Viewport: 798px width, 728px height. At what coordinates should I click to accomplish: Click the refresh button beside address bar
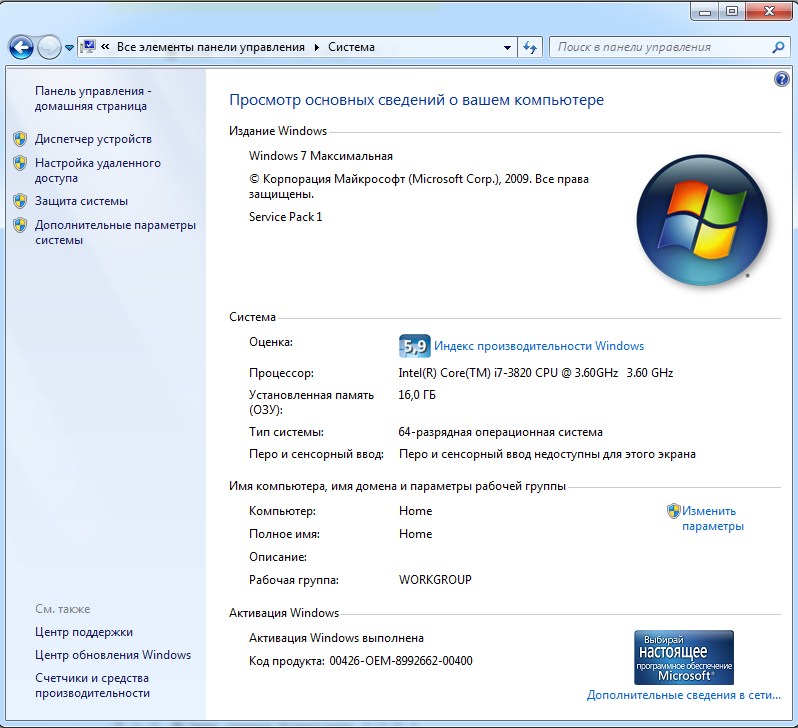click(531, 47)
